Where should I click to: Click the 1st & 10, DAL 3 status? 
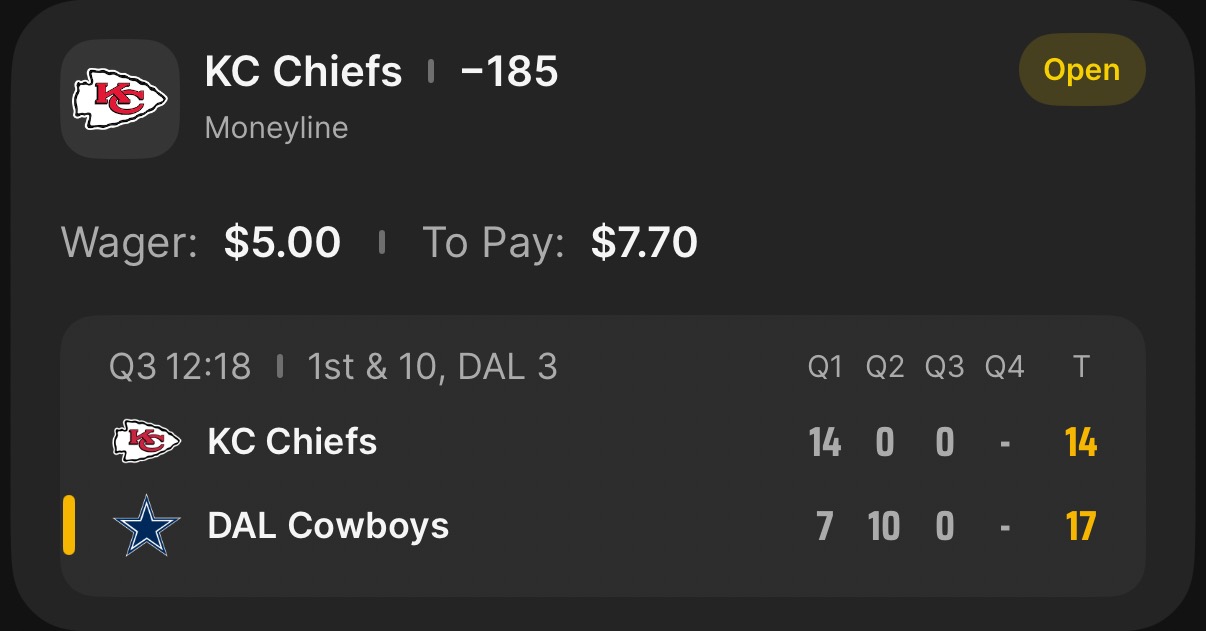[x=432, y=367]
